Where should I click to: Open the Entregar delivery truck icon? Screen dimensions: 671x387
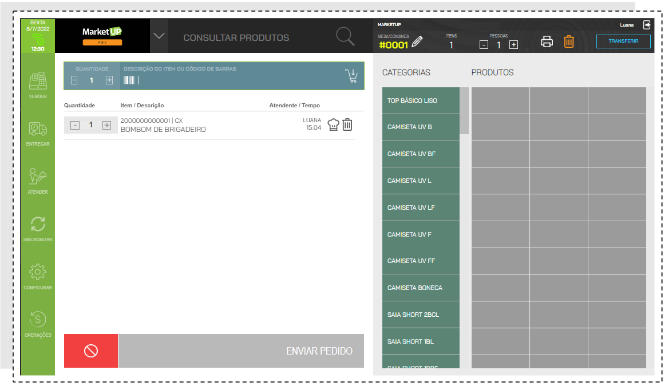(x=38, y=129)
